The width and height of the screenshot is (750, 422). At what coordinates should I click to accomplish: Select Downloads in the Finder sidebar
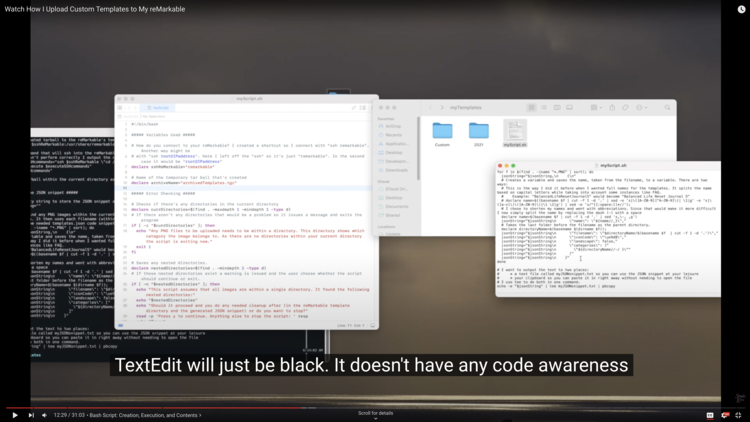point(393,170)
